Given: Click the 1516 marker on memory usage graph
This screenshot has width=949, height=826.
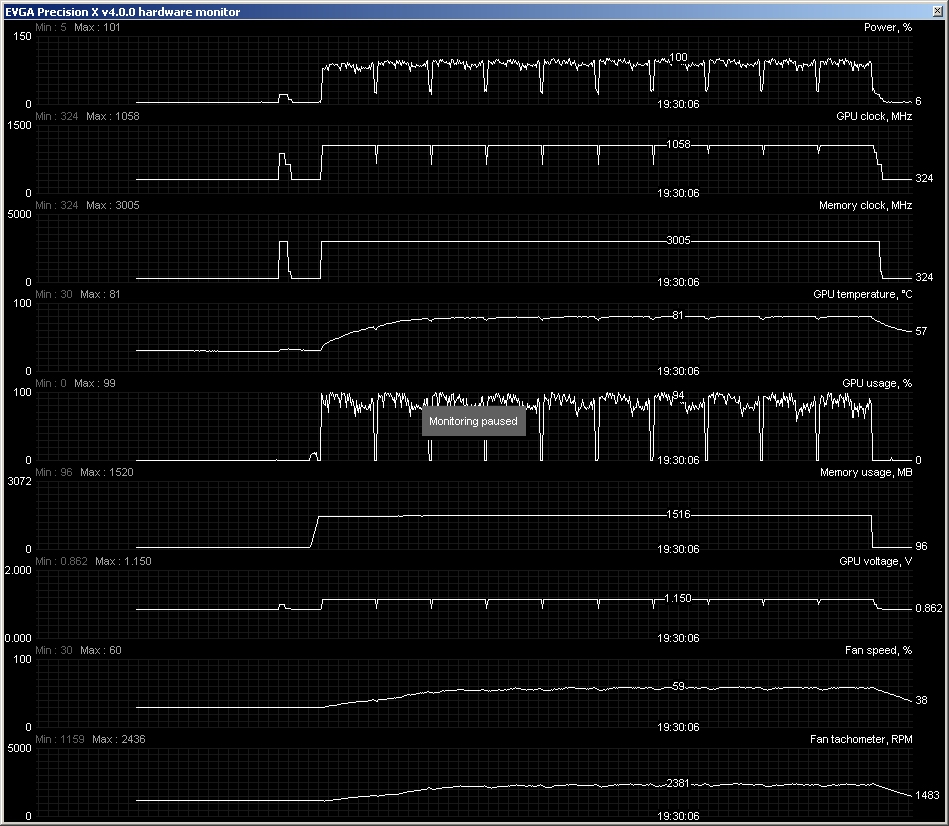Looking at the screenshot, I should (678, 514).
